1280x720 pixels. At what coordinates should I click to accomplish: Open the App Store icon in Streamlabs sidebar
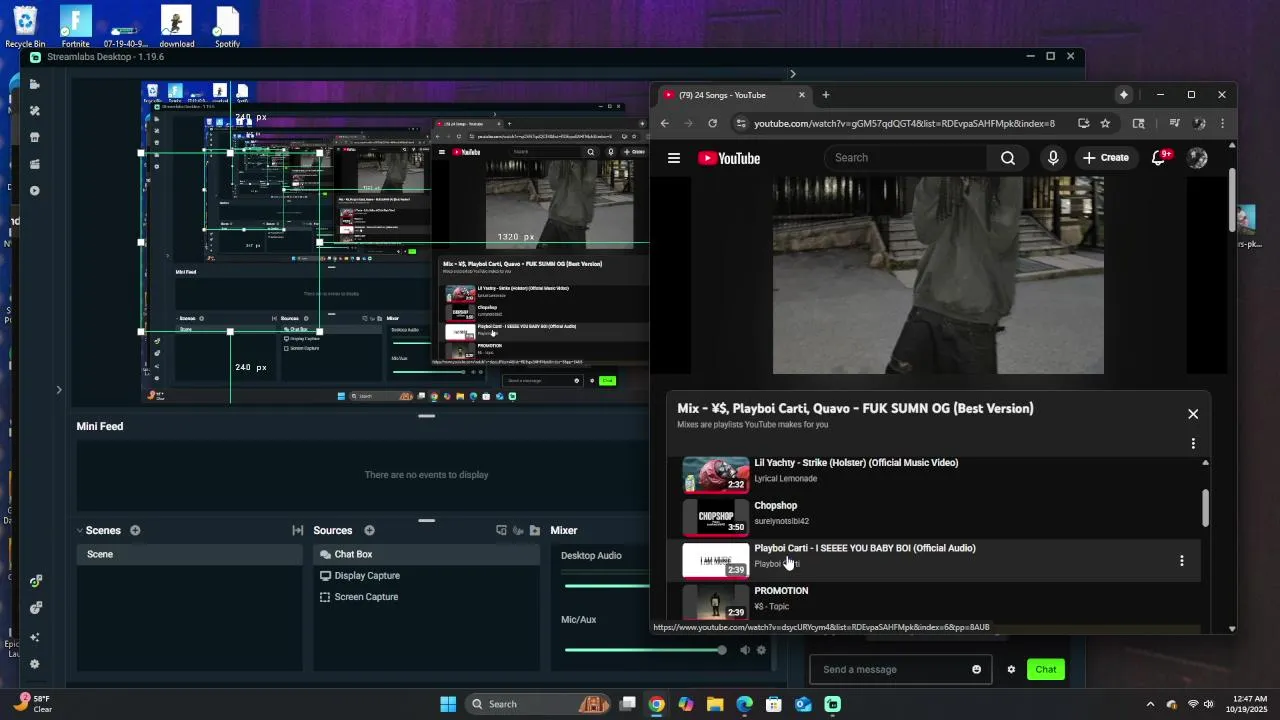(x=35, y=137)
